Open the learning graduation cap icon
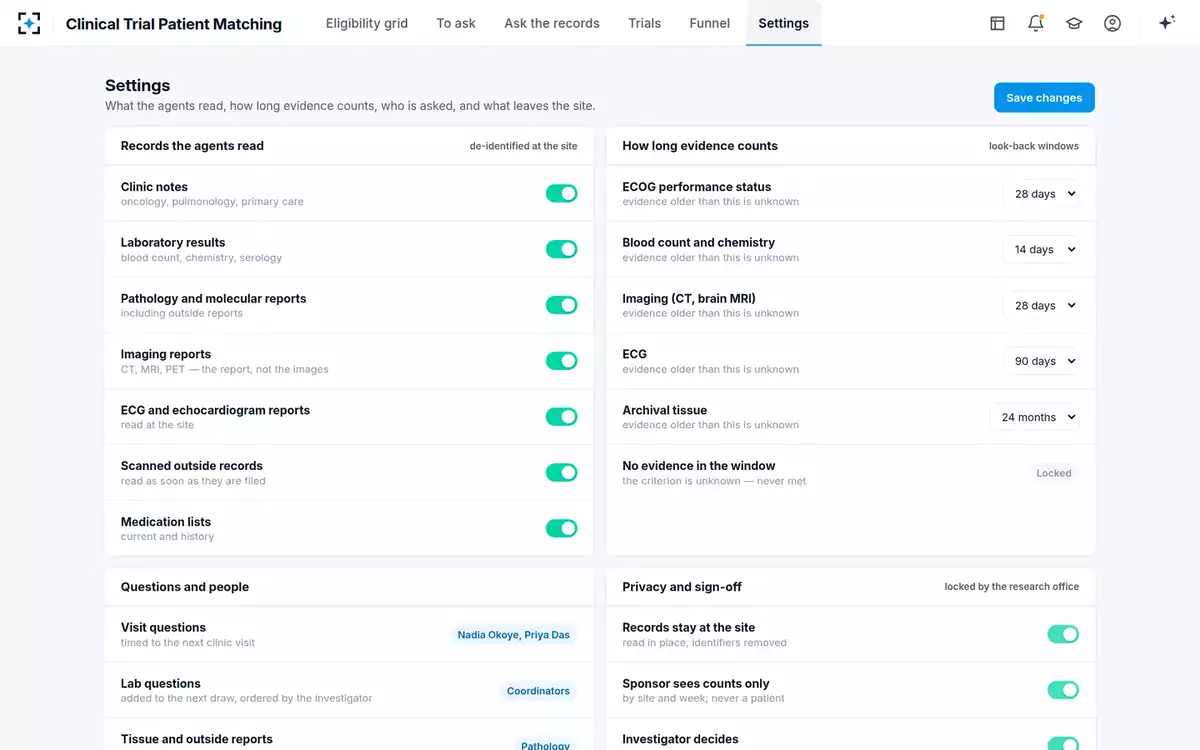 tap(1074, 23)
